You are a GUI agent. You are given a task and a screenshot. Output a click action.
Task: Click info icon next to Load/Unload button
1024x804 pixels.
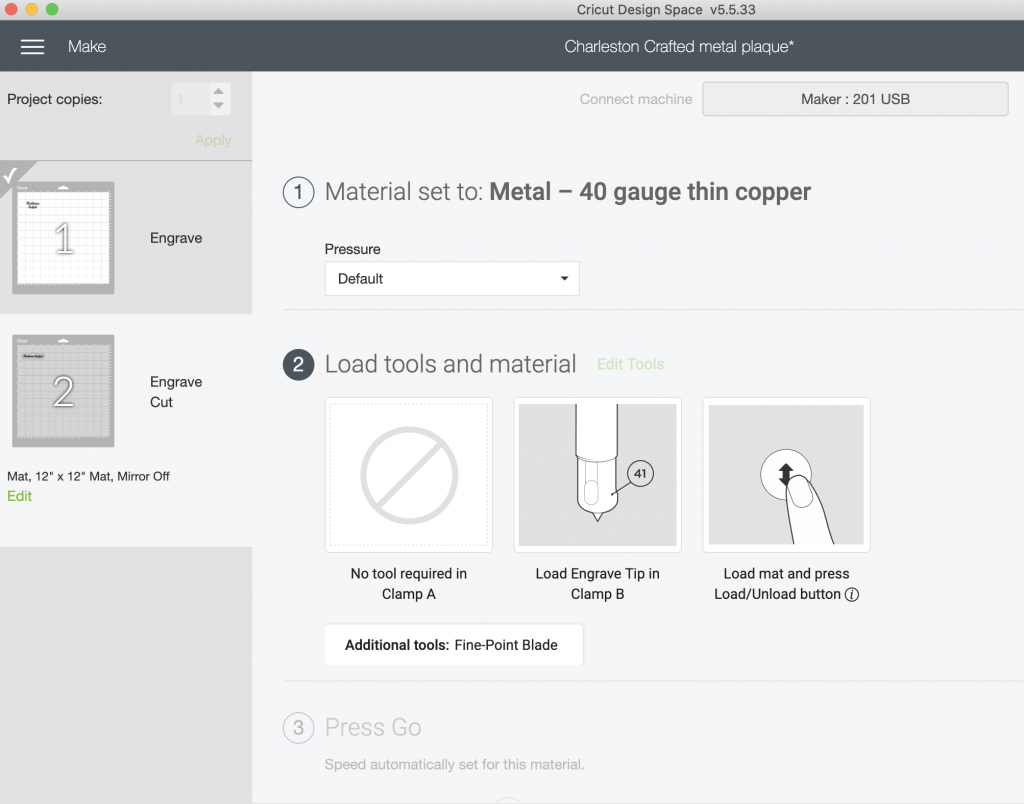tap(852, 594)
